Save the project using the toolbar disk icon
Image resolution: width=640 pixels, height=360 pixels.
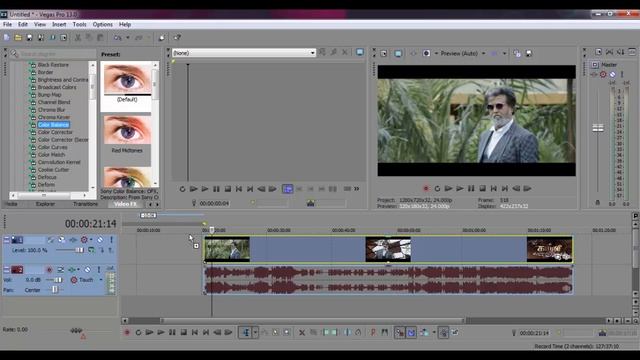click(x=29, y=38)
